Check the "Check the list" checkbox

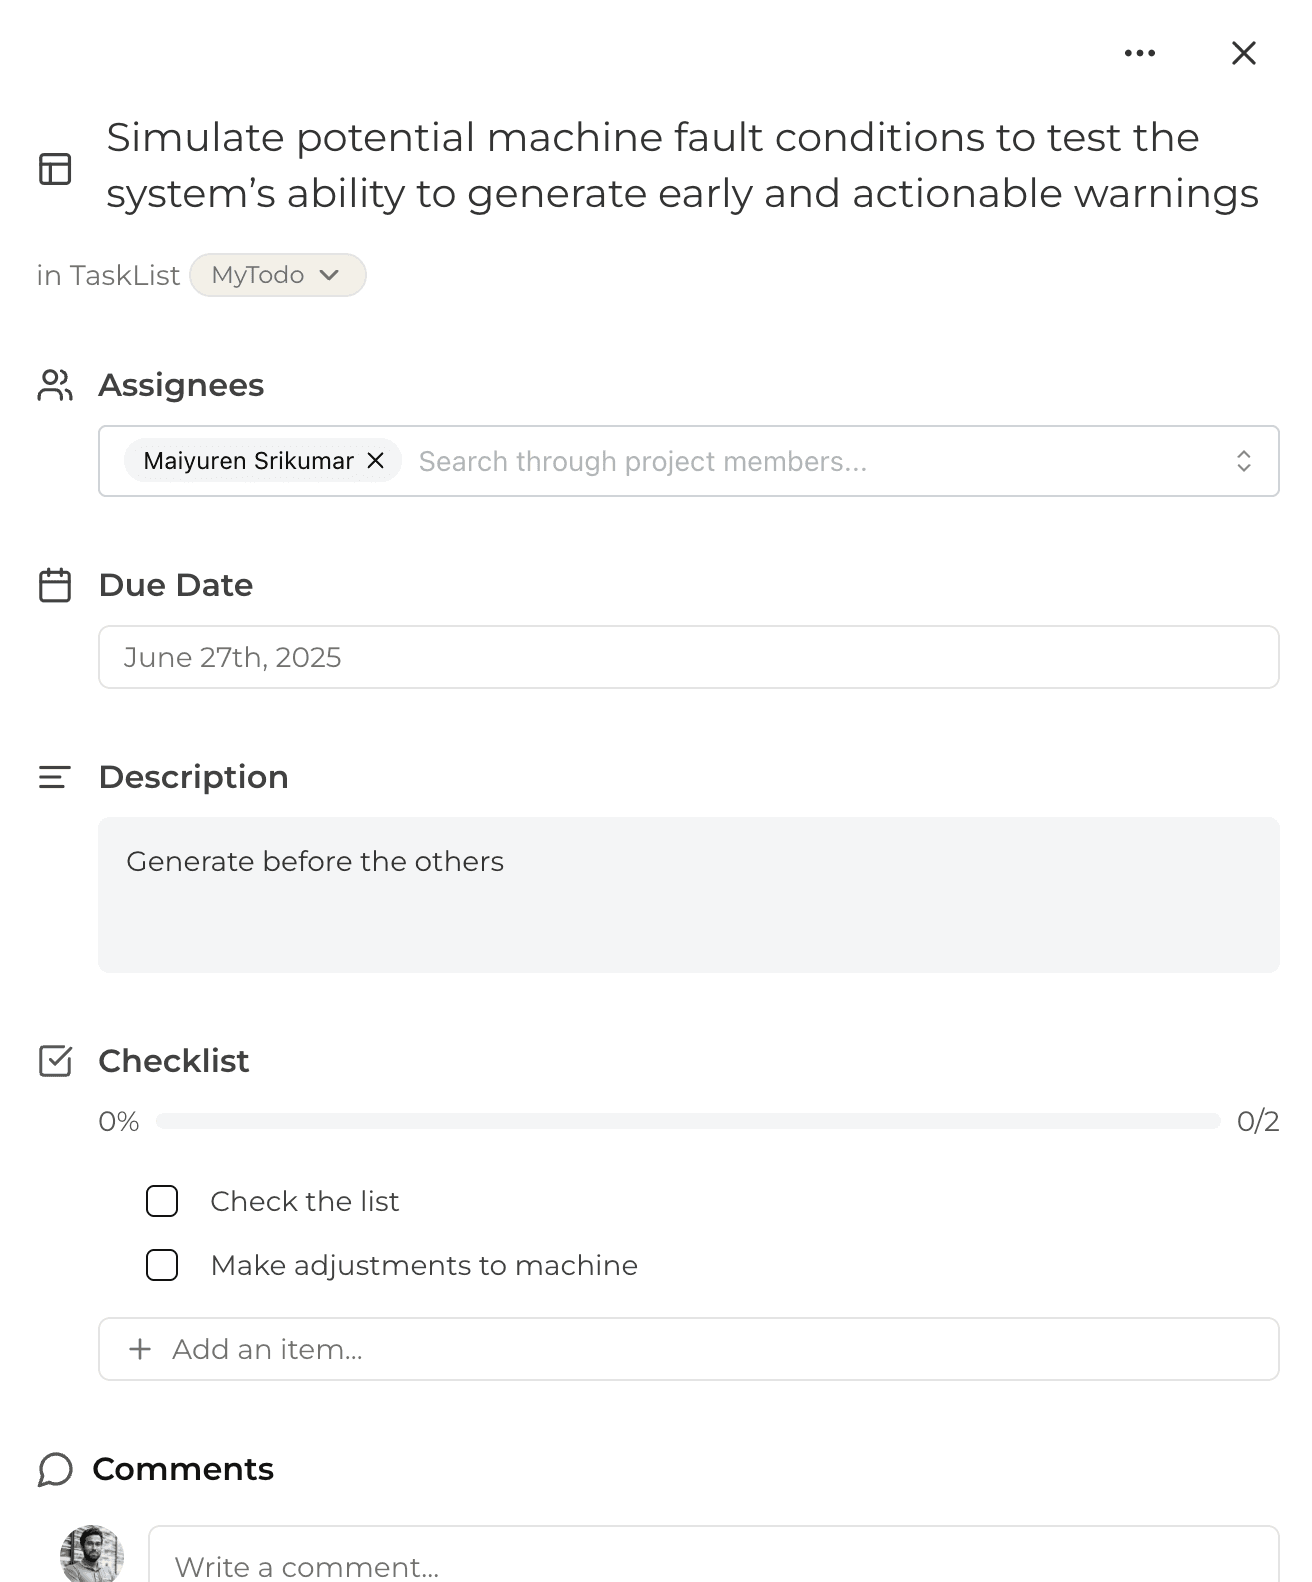click(162, 1201)
